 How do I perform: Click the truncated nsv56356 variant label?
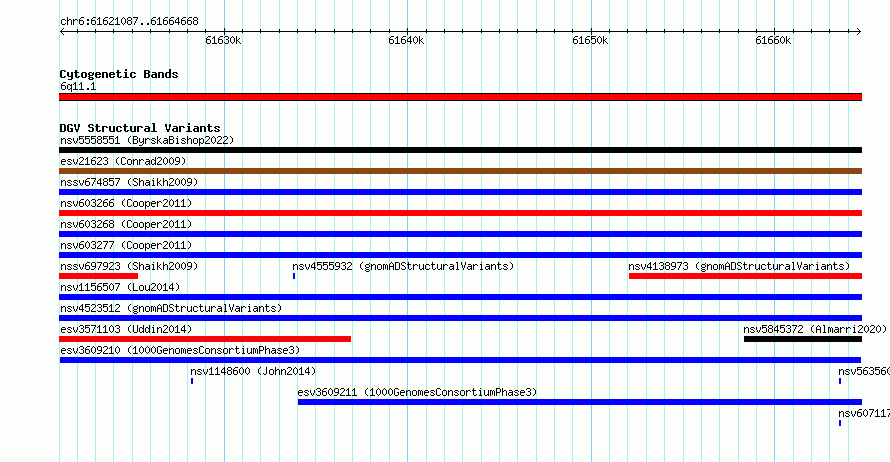[x=864, y=371]
